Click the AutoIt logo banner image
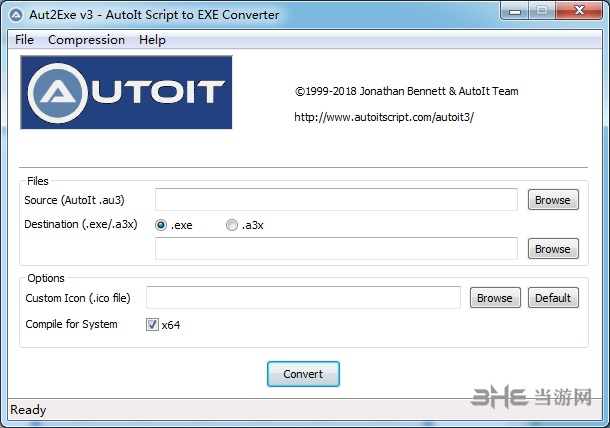Image resolution: width=610 pixels, height=428 pixels. [126, 92]
